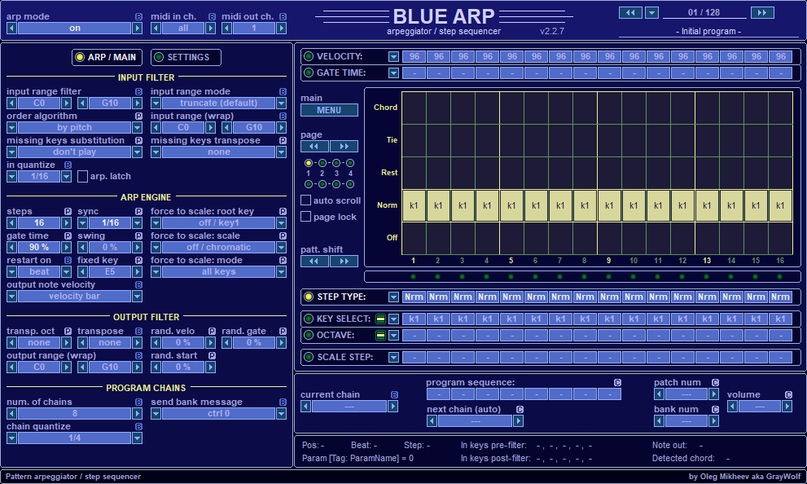Image resolution: width=807 pixels, height=484 pixels.
Task: Open program list dropdown near 01 / 128
Action: point(652,12)
